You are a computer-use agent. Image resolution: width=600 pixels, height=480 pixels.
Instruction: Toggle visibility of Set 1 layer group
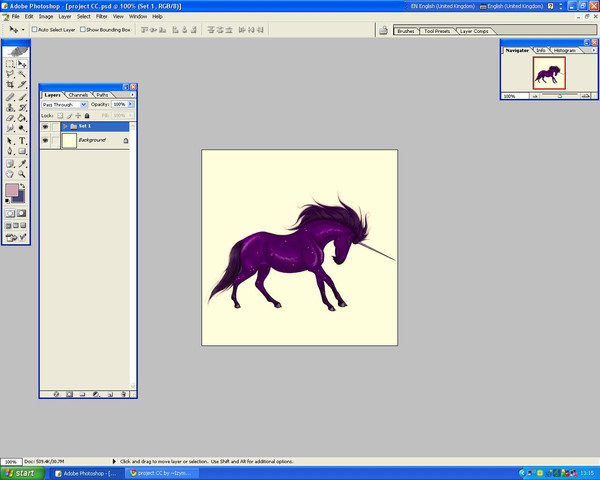pos(45,127)
